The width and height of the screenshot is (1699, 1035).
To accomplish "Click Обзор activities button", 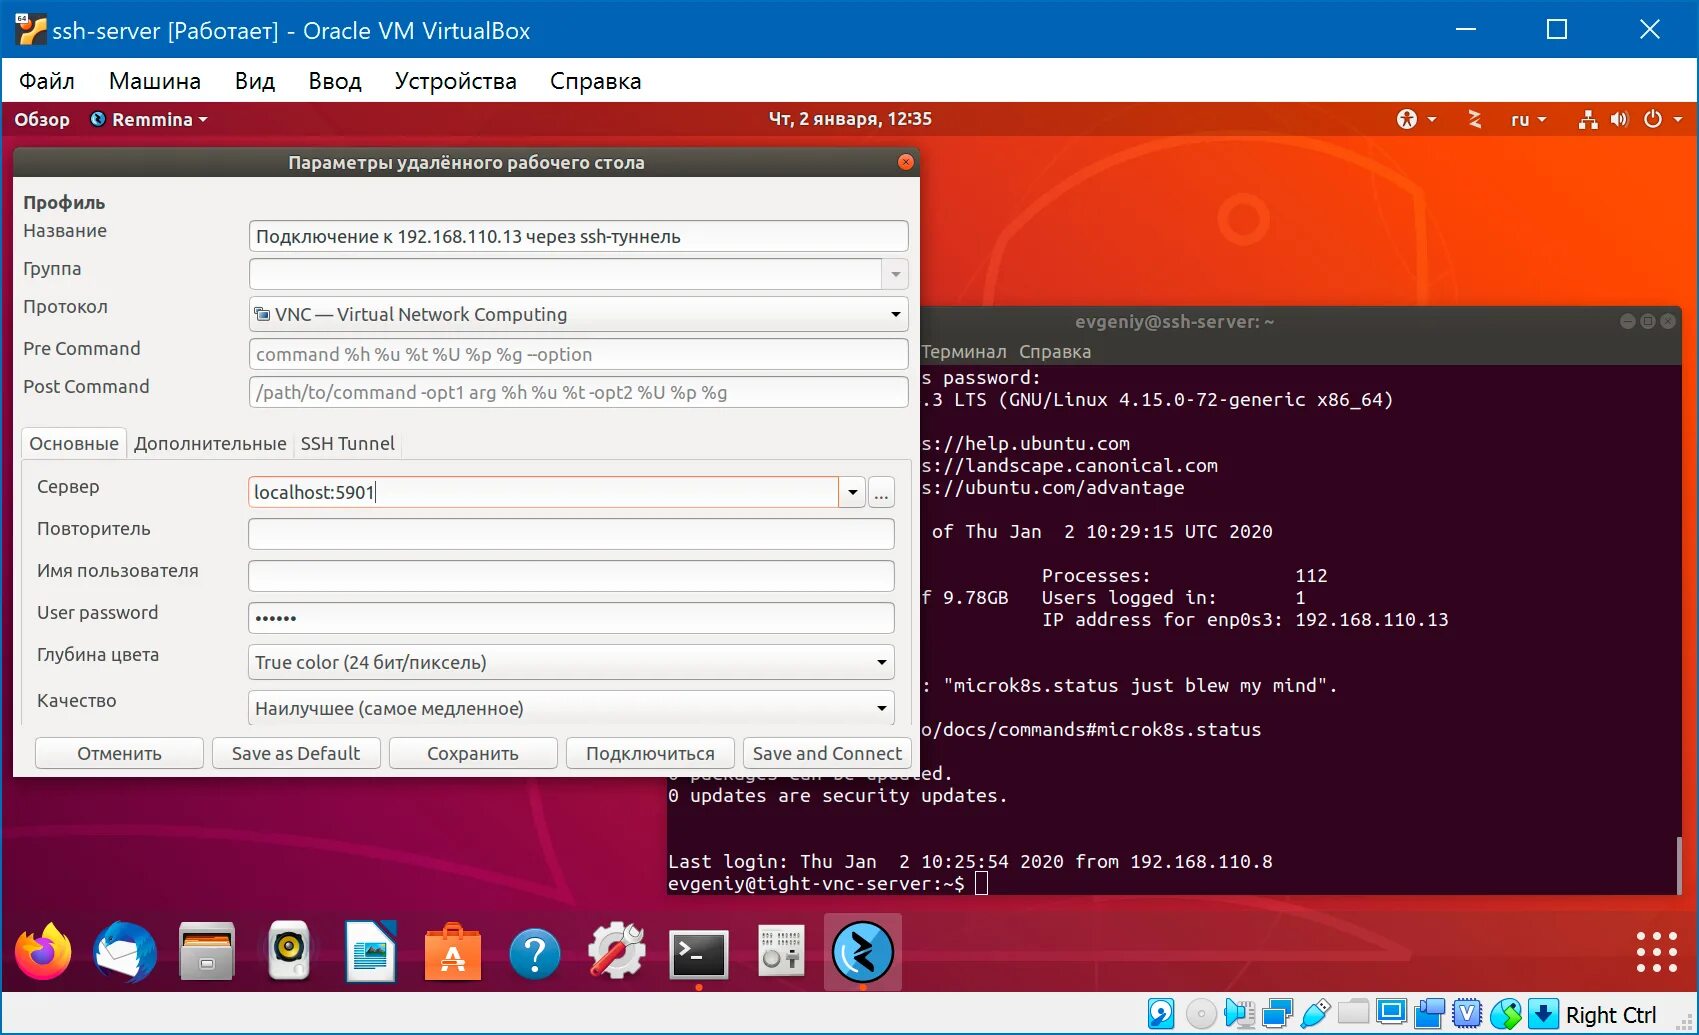I will (42, 119).
